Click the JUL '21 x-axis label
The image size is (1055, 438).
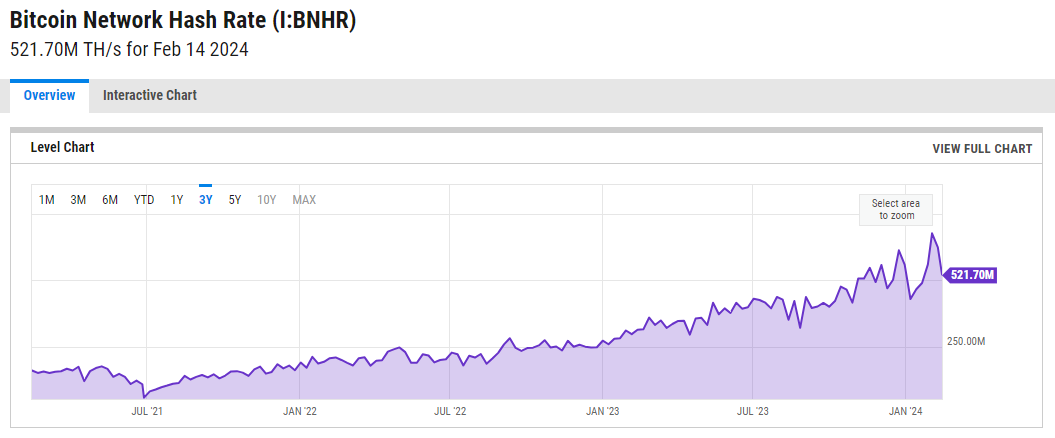(x=147, y=411)
